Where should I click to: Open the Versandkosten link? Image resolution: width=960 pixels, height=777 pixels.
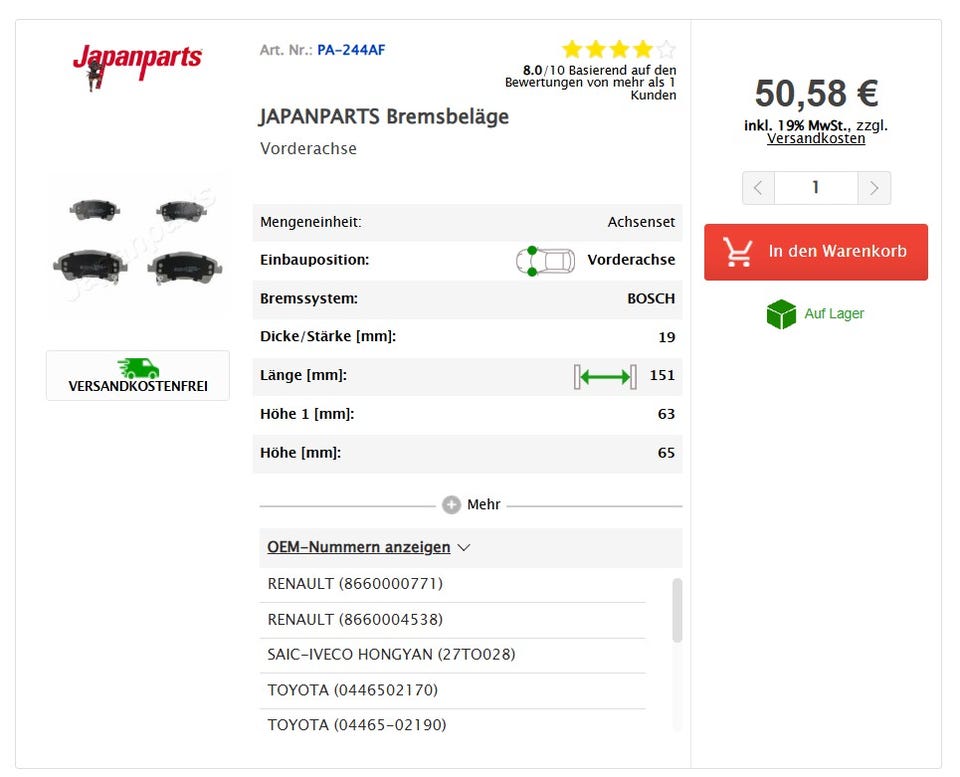coord(816,138)
